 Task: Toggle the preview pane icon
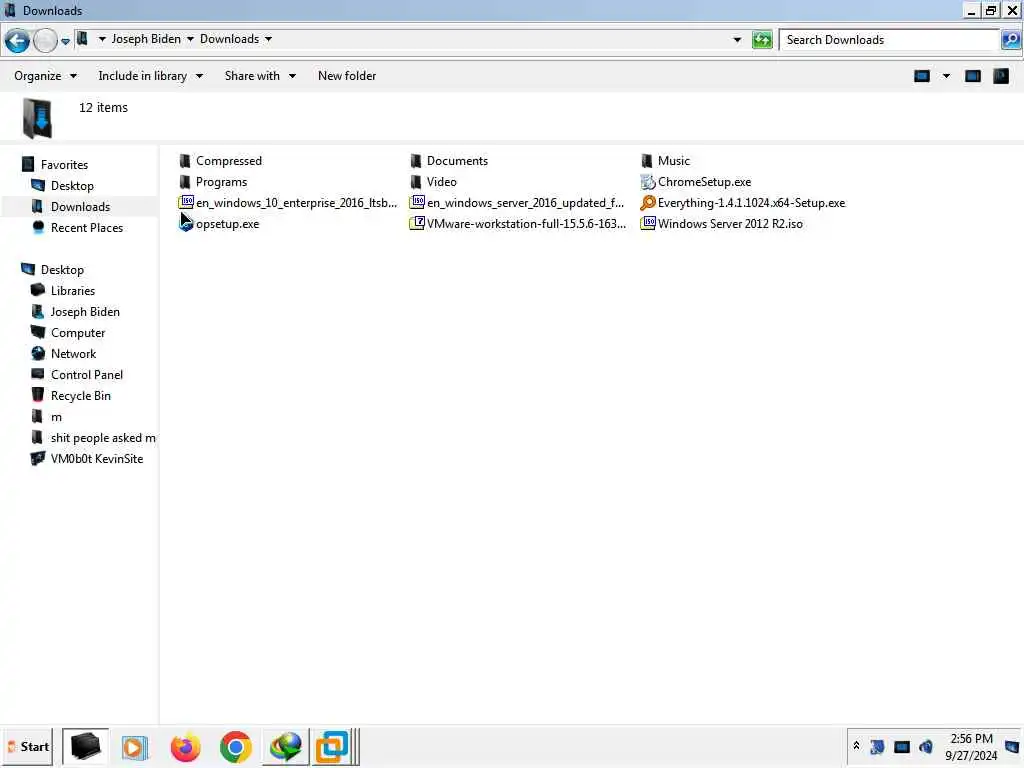[972, 76]
